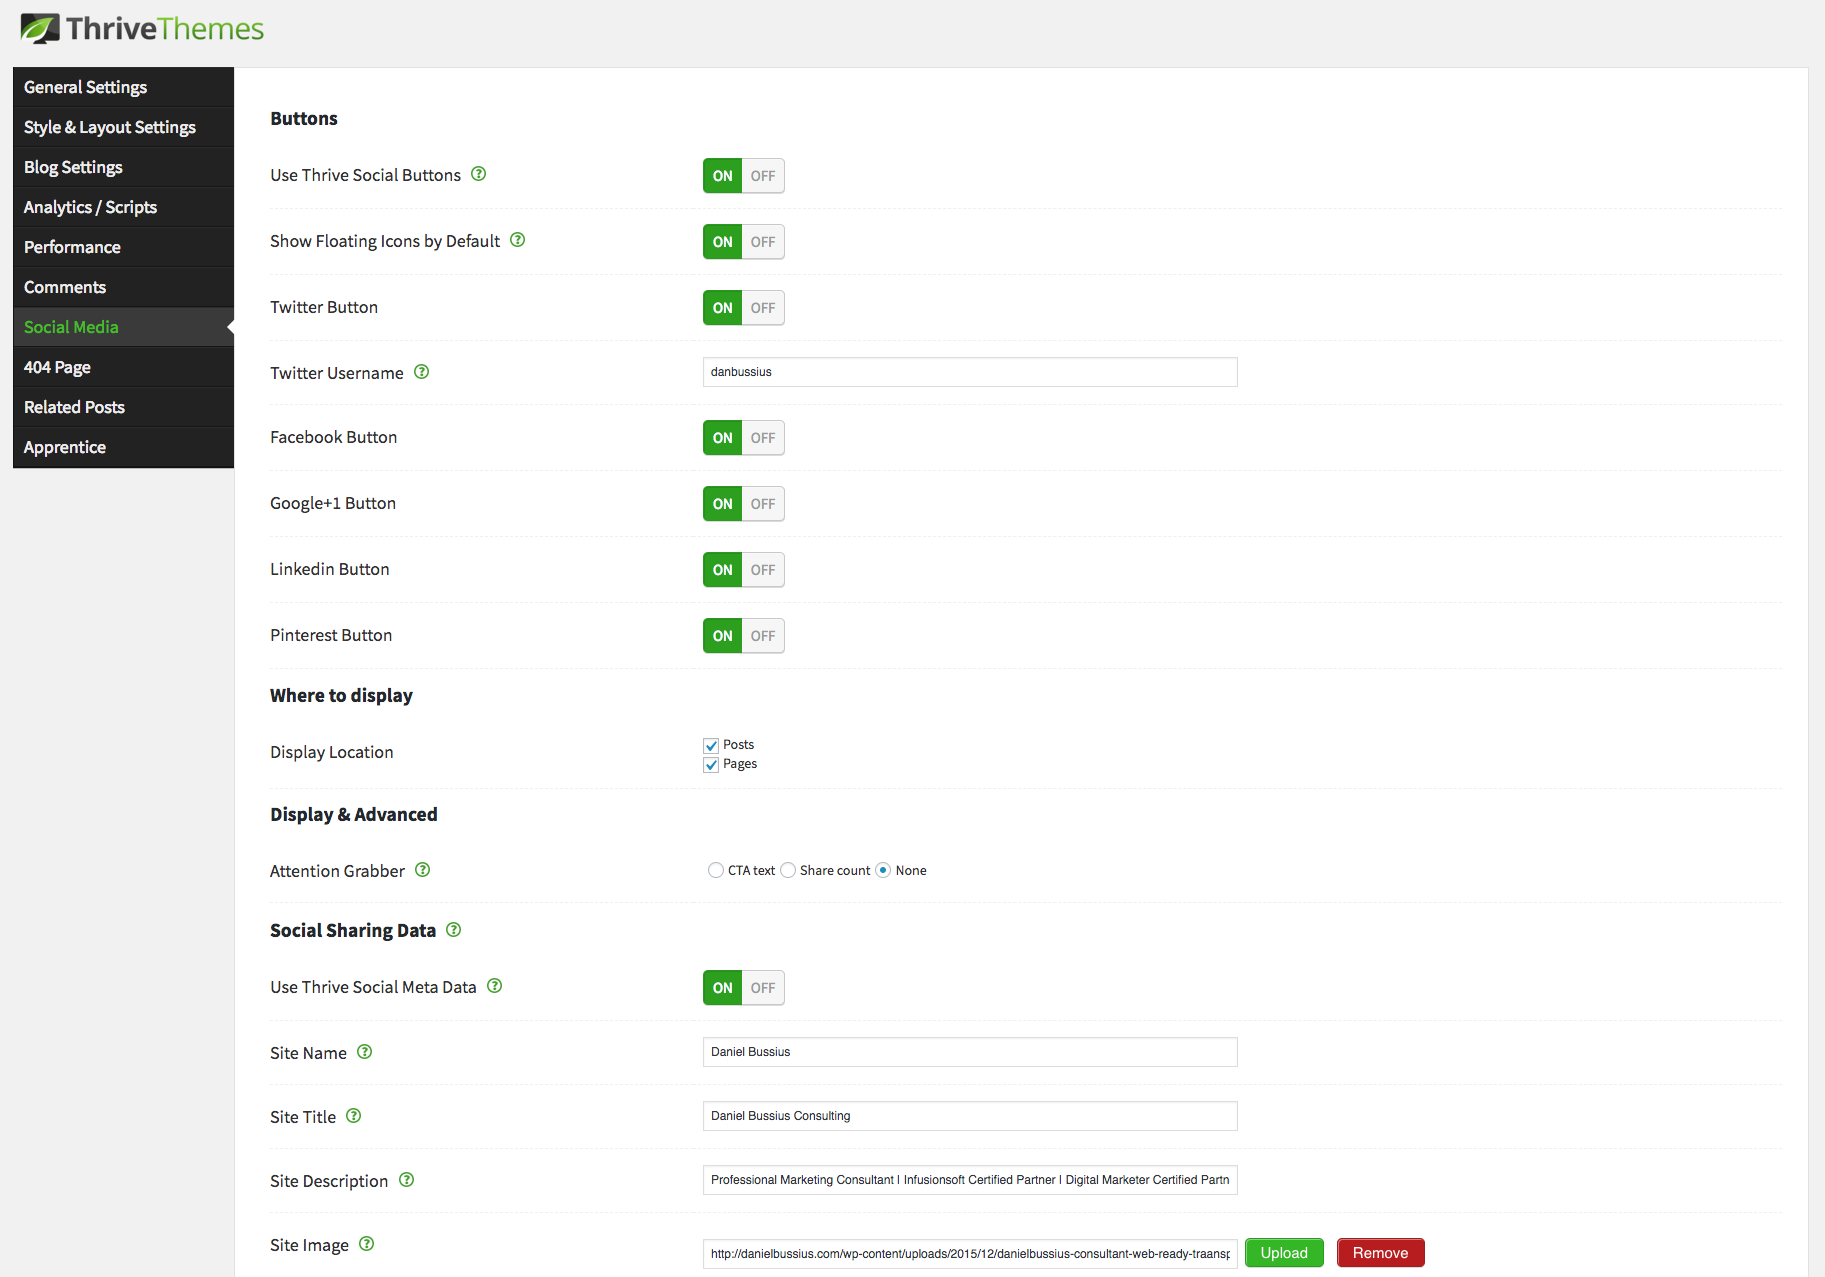Click the Where to display heading
This screenshot has width=1825, height=1277.
coord(341,695)
